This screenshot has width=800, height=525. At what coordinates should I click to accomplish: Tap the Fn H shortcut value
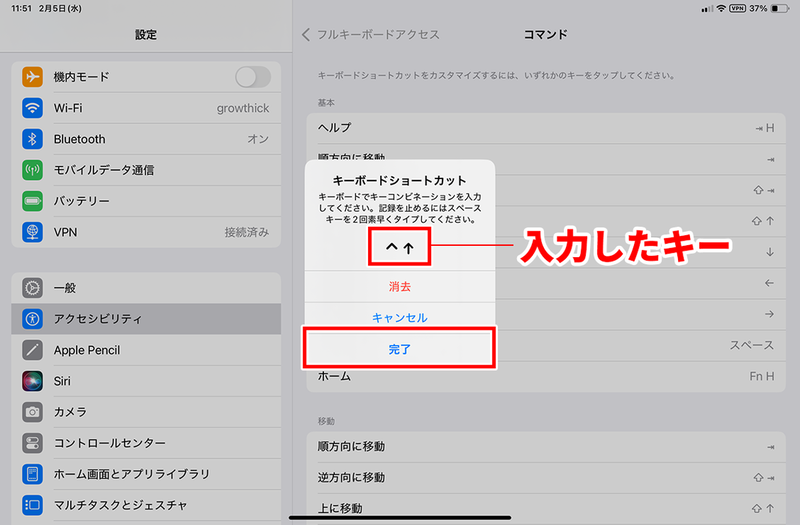click(762, 377)
